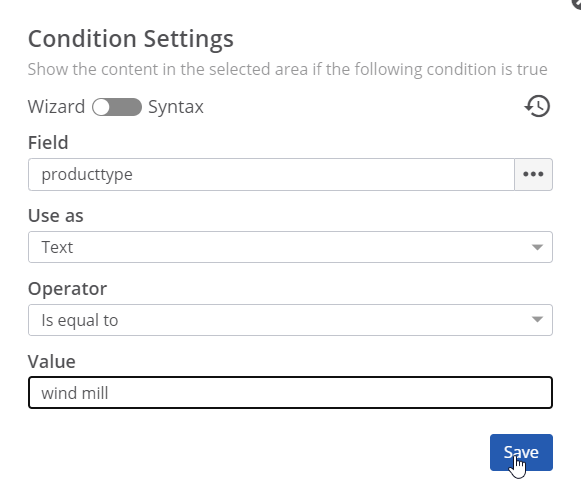Click the condition description subtitle text
The height and width of the screenshot is (490, 581).
[288, 69]
